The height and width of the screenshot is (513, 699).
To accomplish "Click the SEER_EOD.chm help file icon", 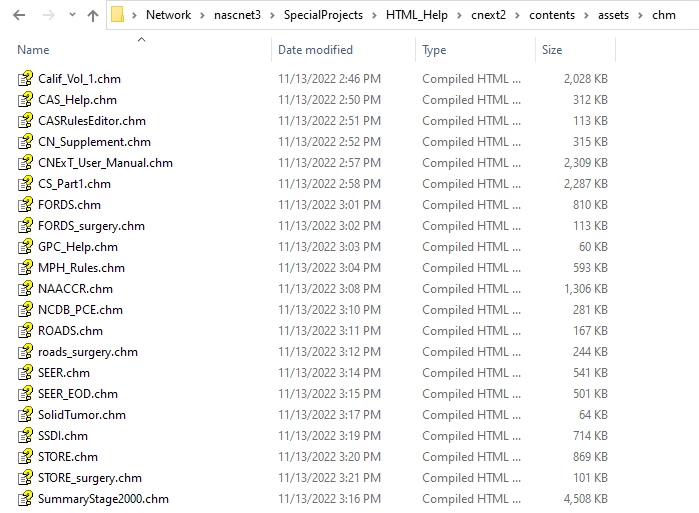I will pyautogui.click(x=25, y=393).
